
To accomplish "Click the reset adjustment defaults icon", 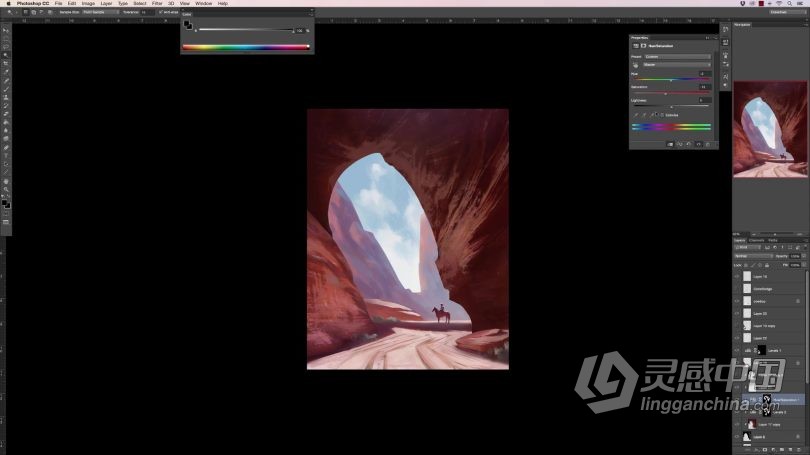I will pos(689,144).
